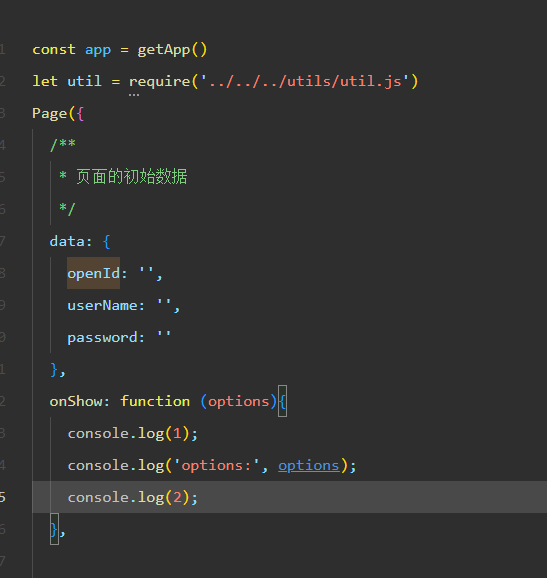
Task: Click the three-dot suggestion hint under require
Action: 134,95
